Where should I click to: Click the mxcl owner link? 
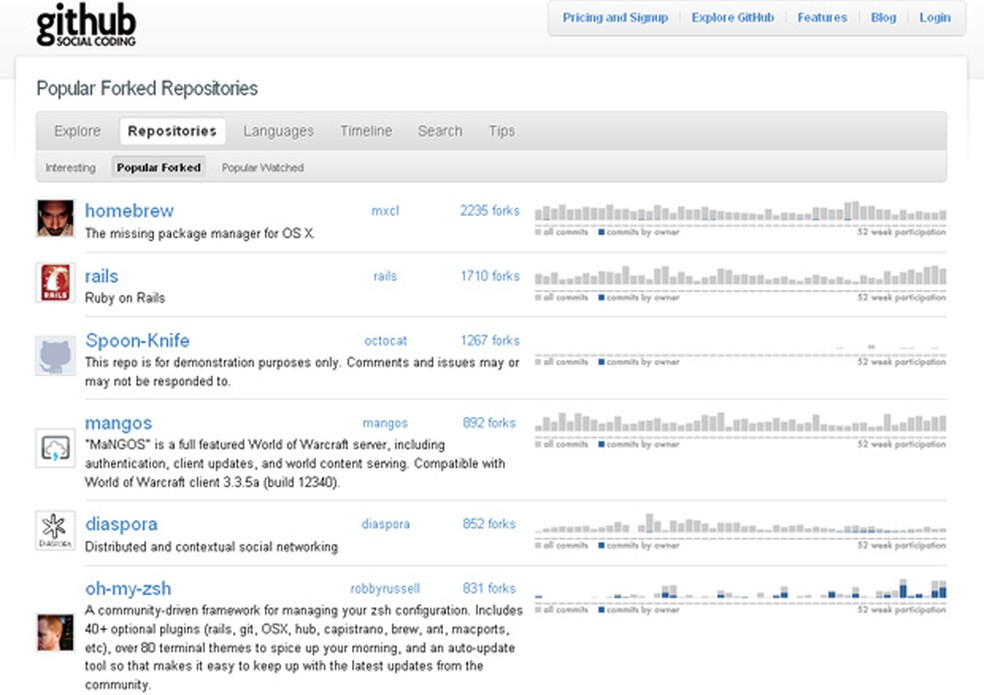pyautogui.click(x=385, y=211)
